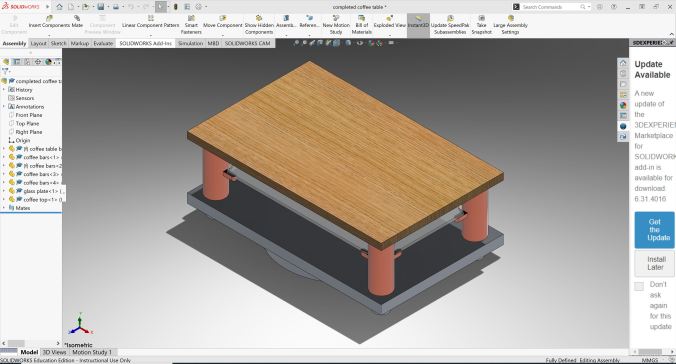Viewport: 676px width, 364px height.
Task: Open the Exploded View tool
Action: click(389, 18)
